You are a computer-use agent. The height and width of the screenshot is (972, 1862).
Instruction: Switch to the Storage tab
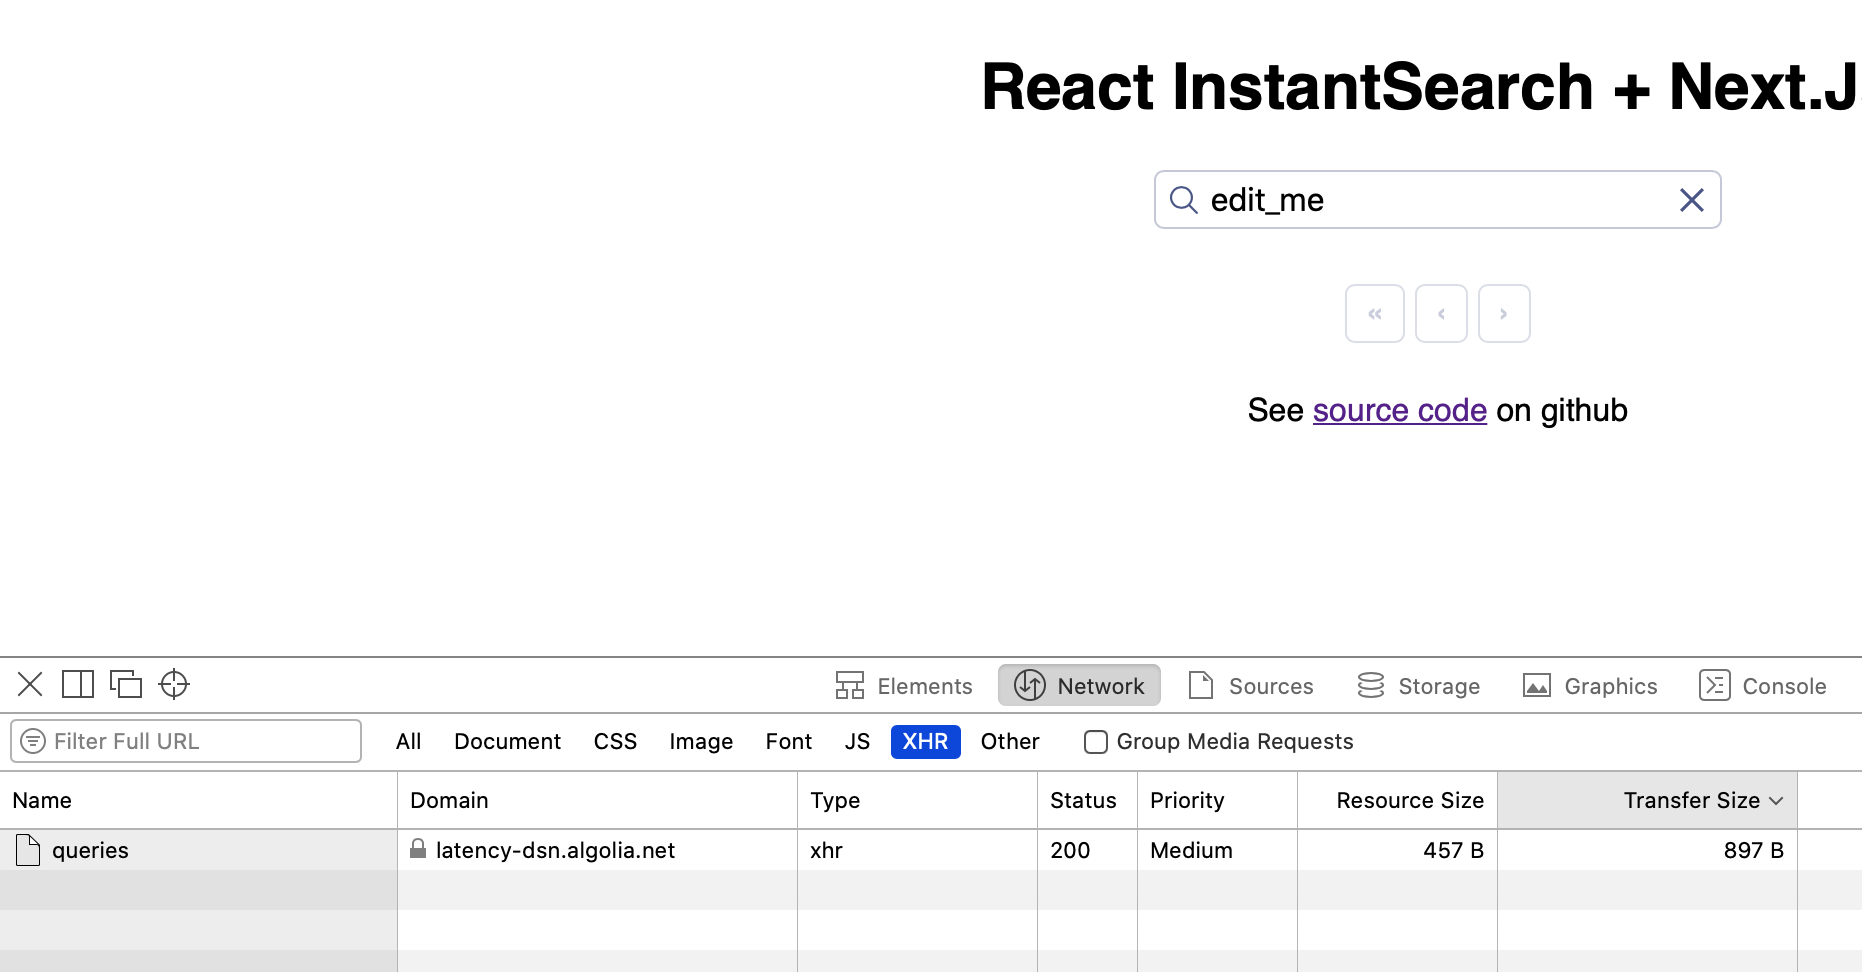coord(1418,686)
